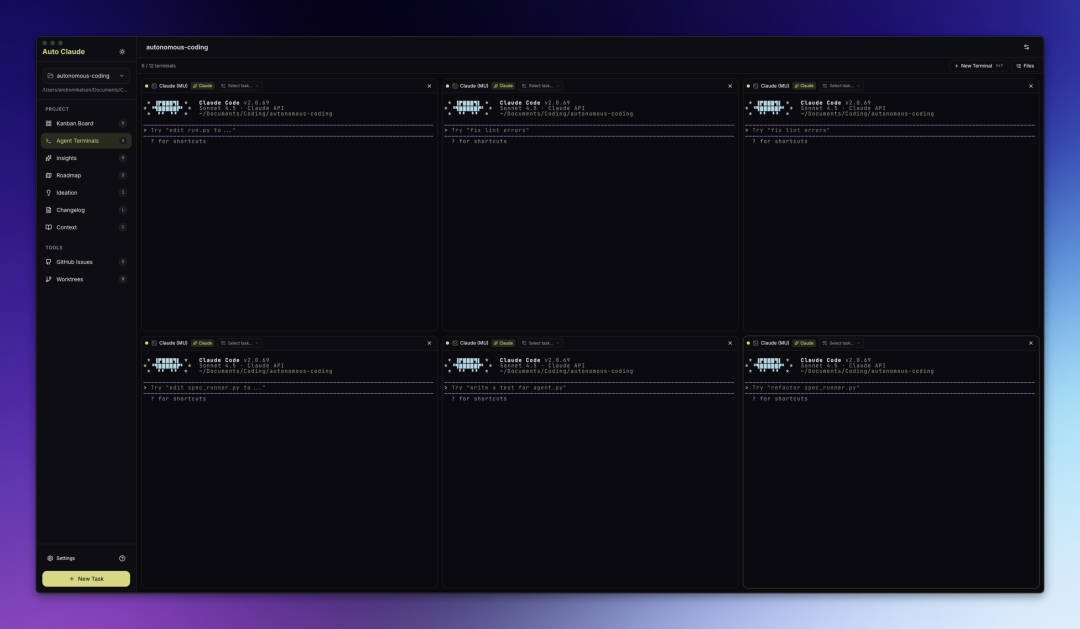
Task: Expand Select task in the first terminal
Action: point(239,86)
